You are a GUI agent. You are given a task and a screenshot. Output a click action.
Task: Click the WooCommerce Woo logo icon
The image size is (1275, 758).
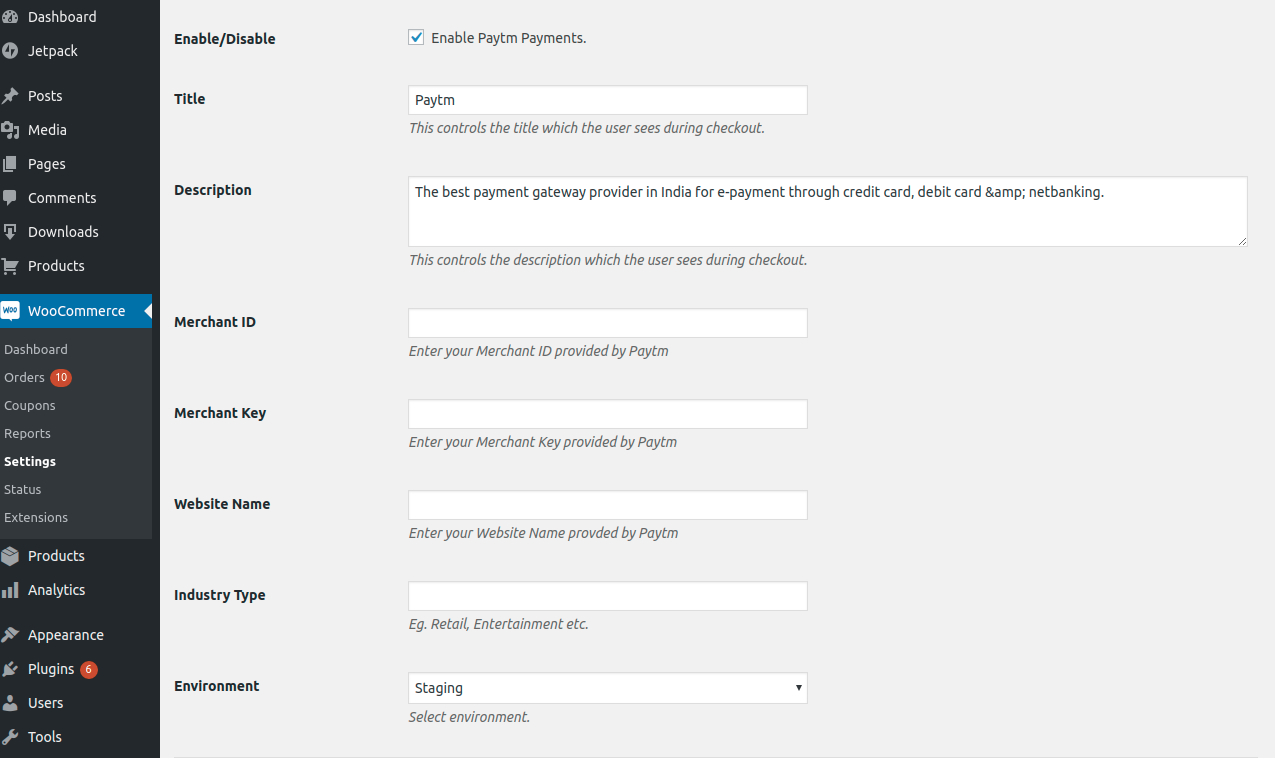10,311
